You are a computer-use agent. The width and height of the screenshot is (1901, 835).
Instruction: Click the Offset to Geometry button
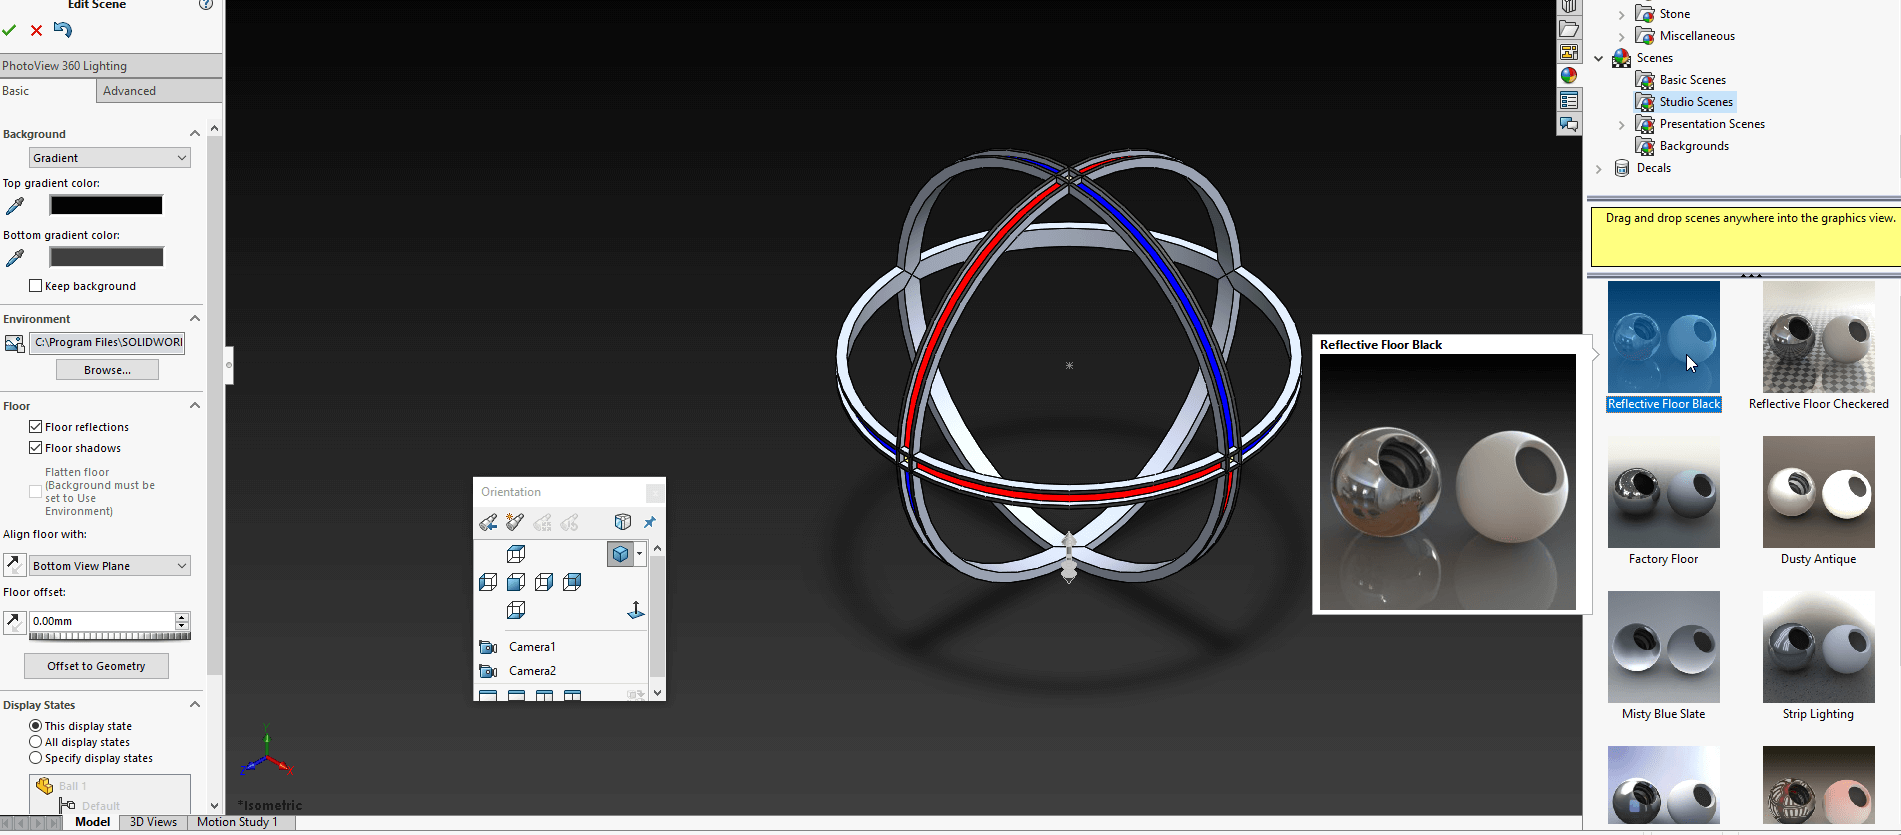point(96,666)
